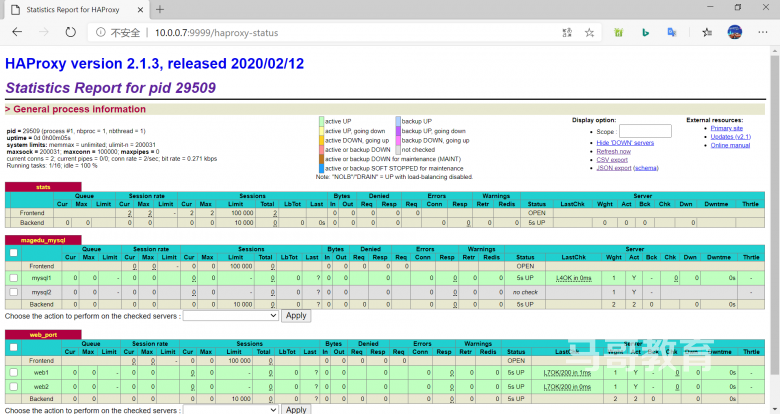Open the Updates (v2.1) link

(730, 137)
